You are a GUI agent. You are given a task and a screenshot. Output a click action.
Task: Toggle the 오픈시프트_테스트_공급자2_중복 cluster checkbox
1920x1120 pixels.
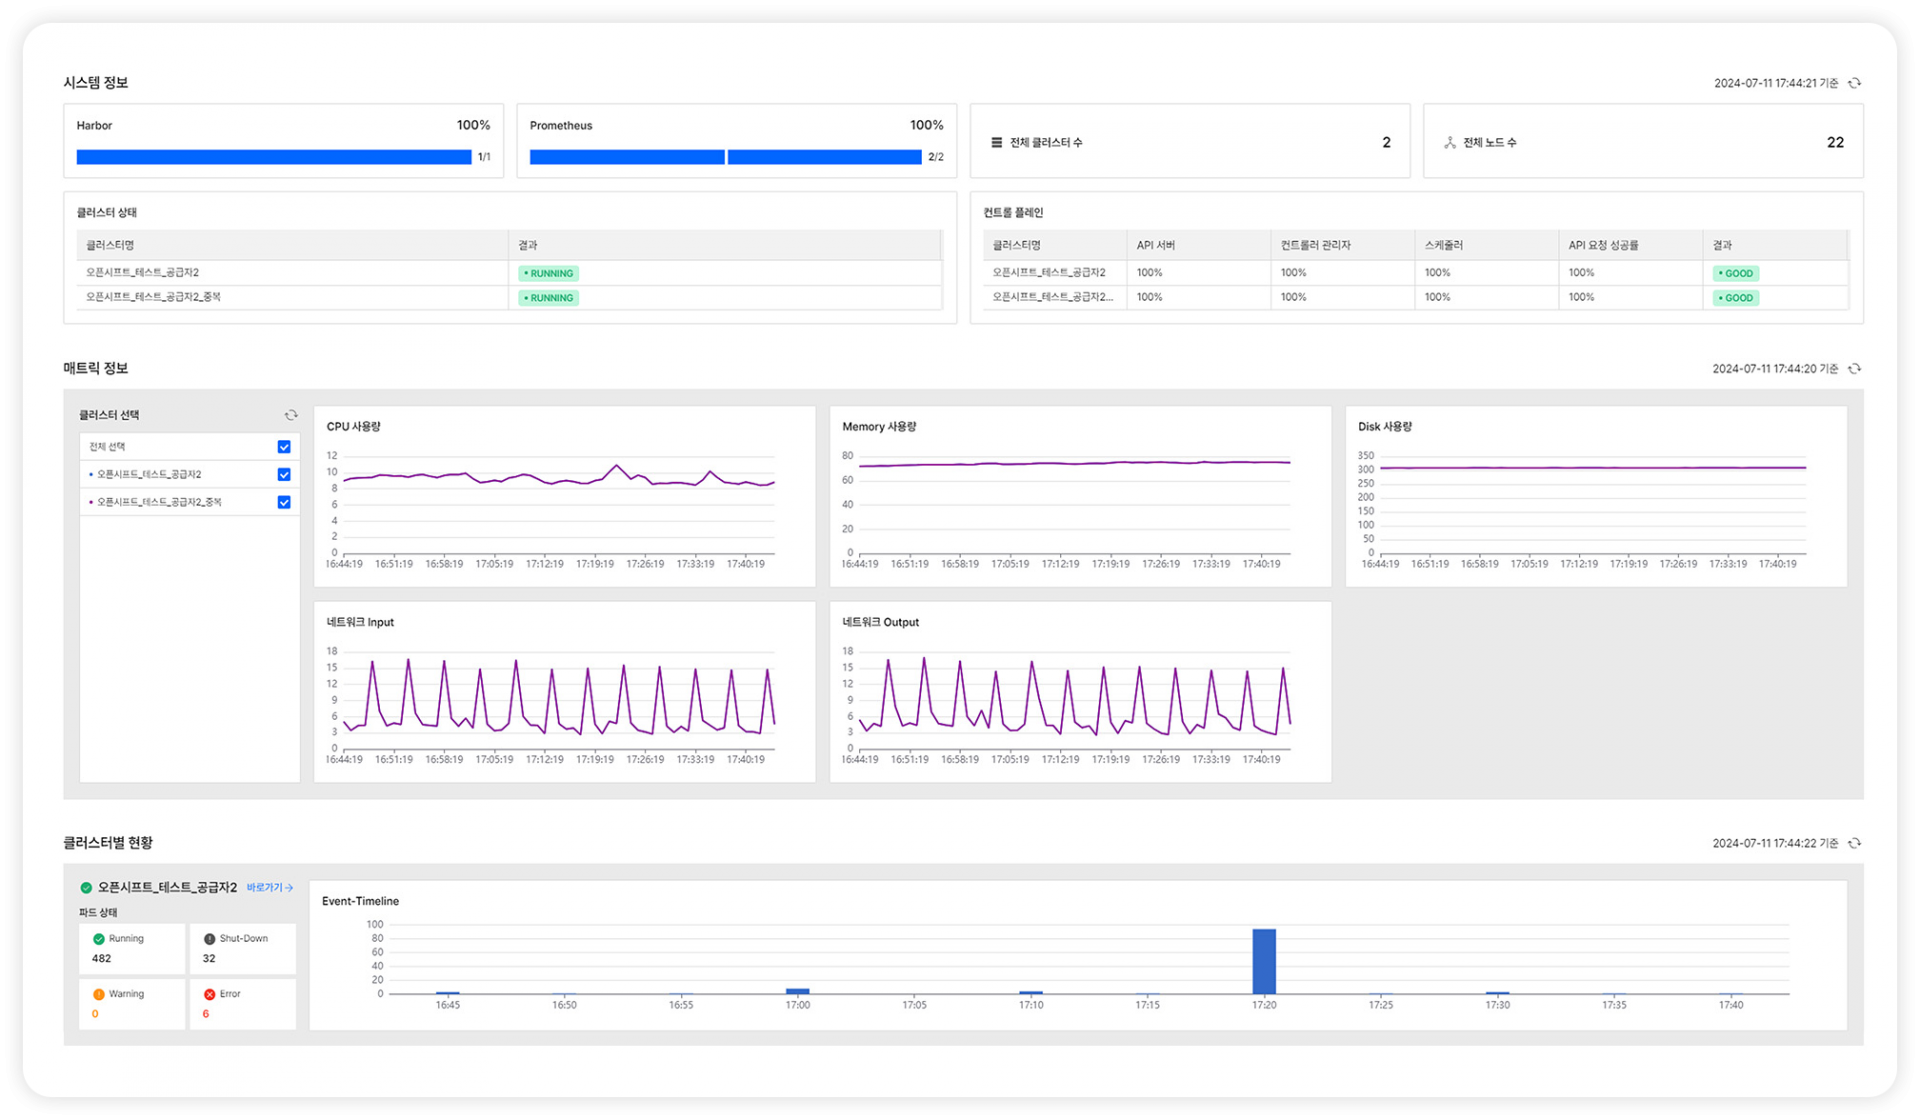284,502
